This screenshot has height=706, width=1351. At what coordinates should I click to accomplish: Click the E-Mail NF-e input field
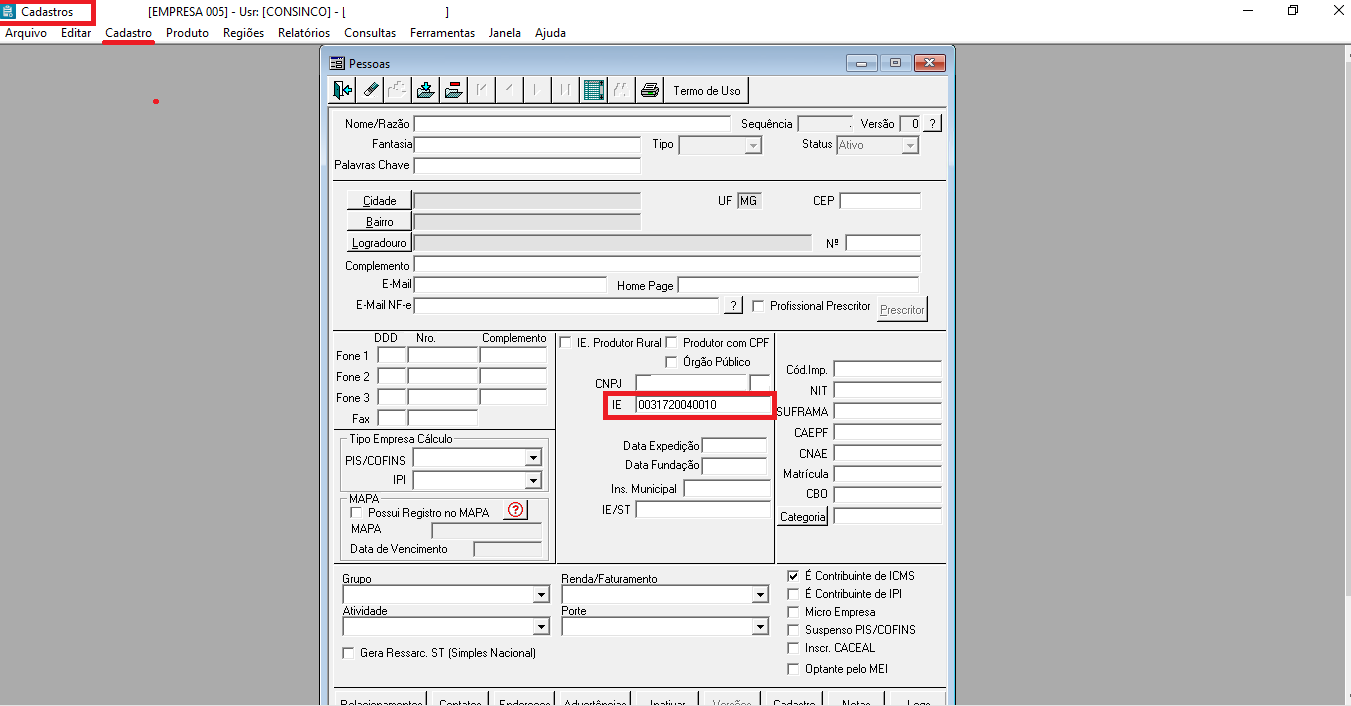(566, 305)
